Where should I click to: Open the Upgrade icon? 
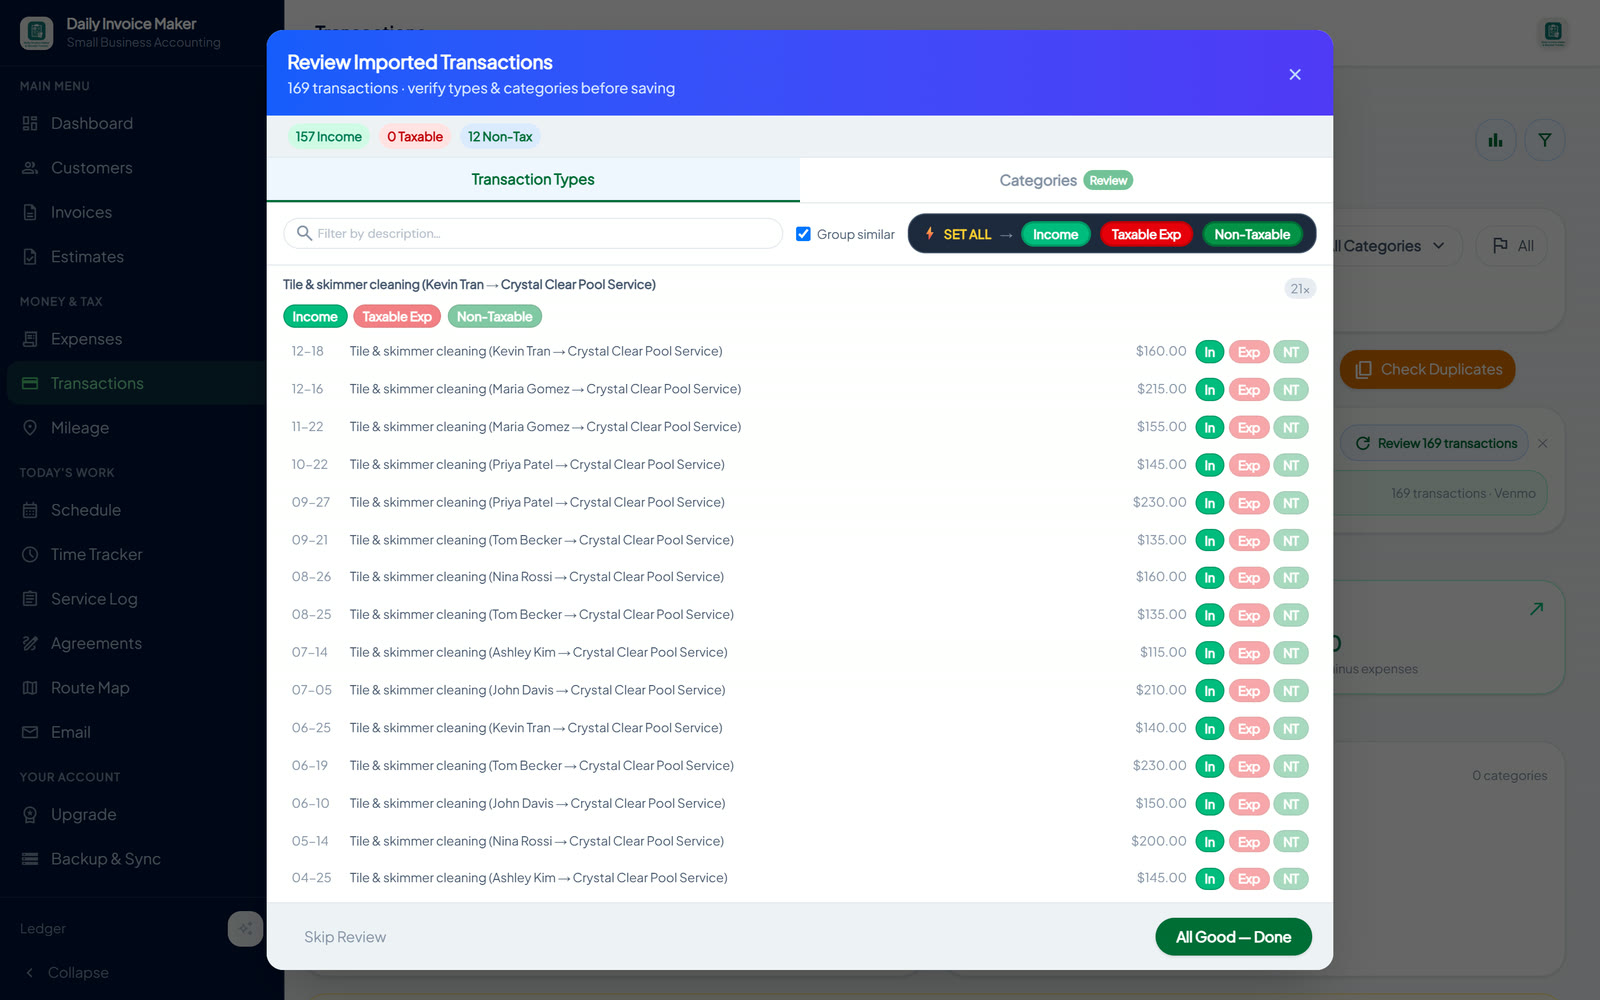click(30, 815)
